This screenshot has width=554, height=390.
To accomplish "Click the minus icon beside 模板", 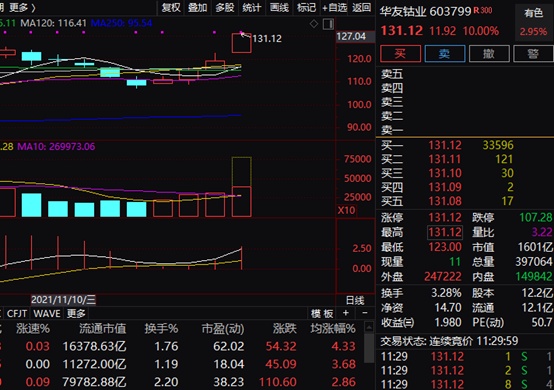I will click(365, 313).
